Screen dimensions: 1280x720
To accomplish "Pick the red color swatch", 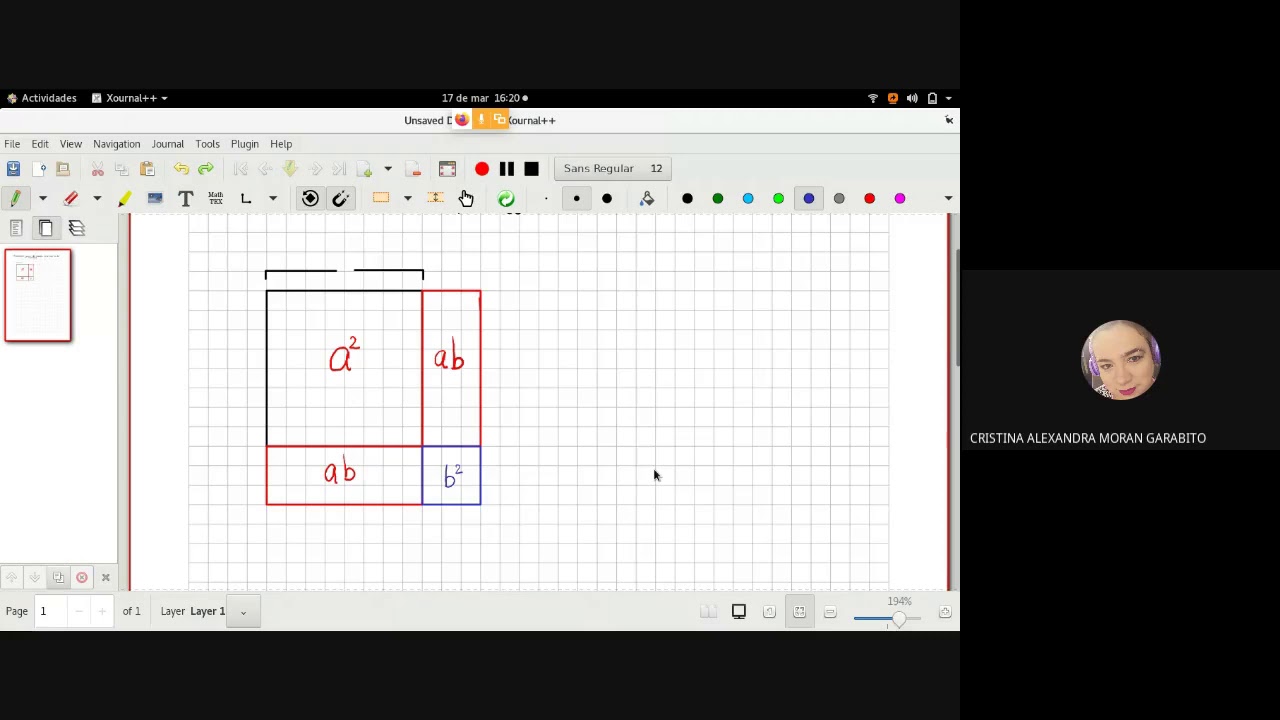I will pos(869,198).
